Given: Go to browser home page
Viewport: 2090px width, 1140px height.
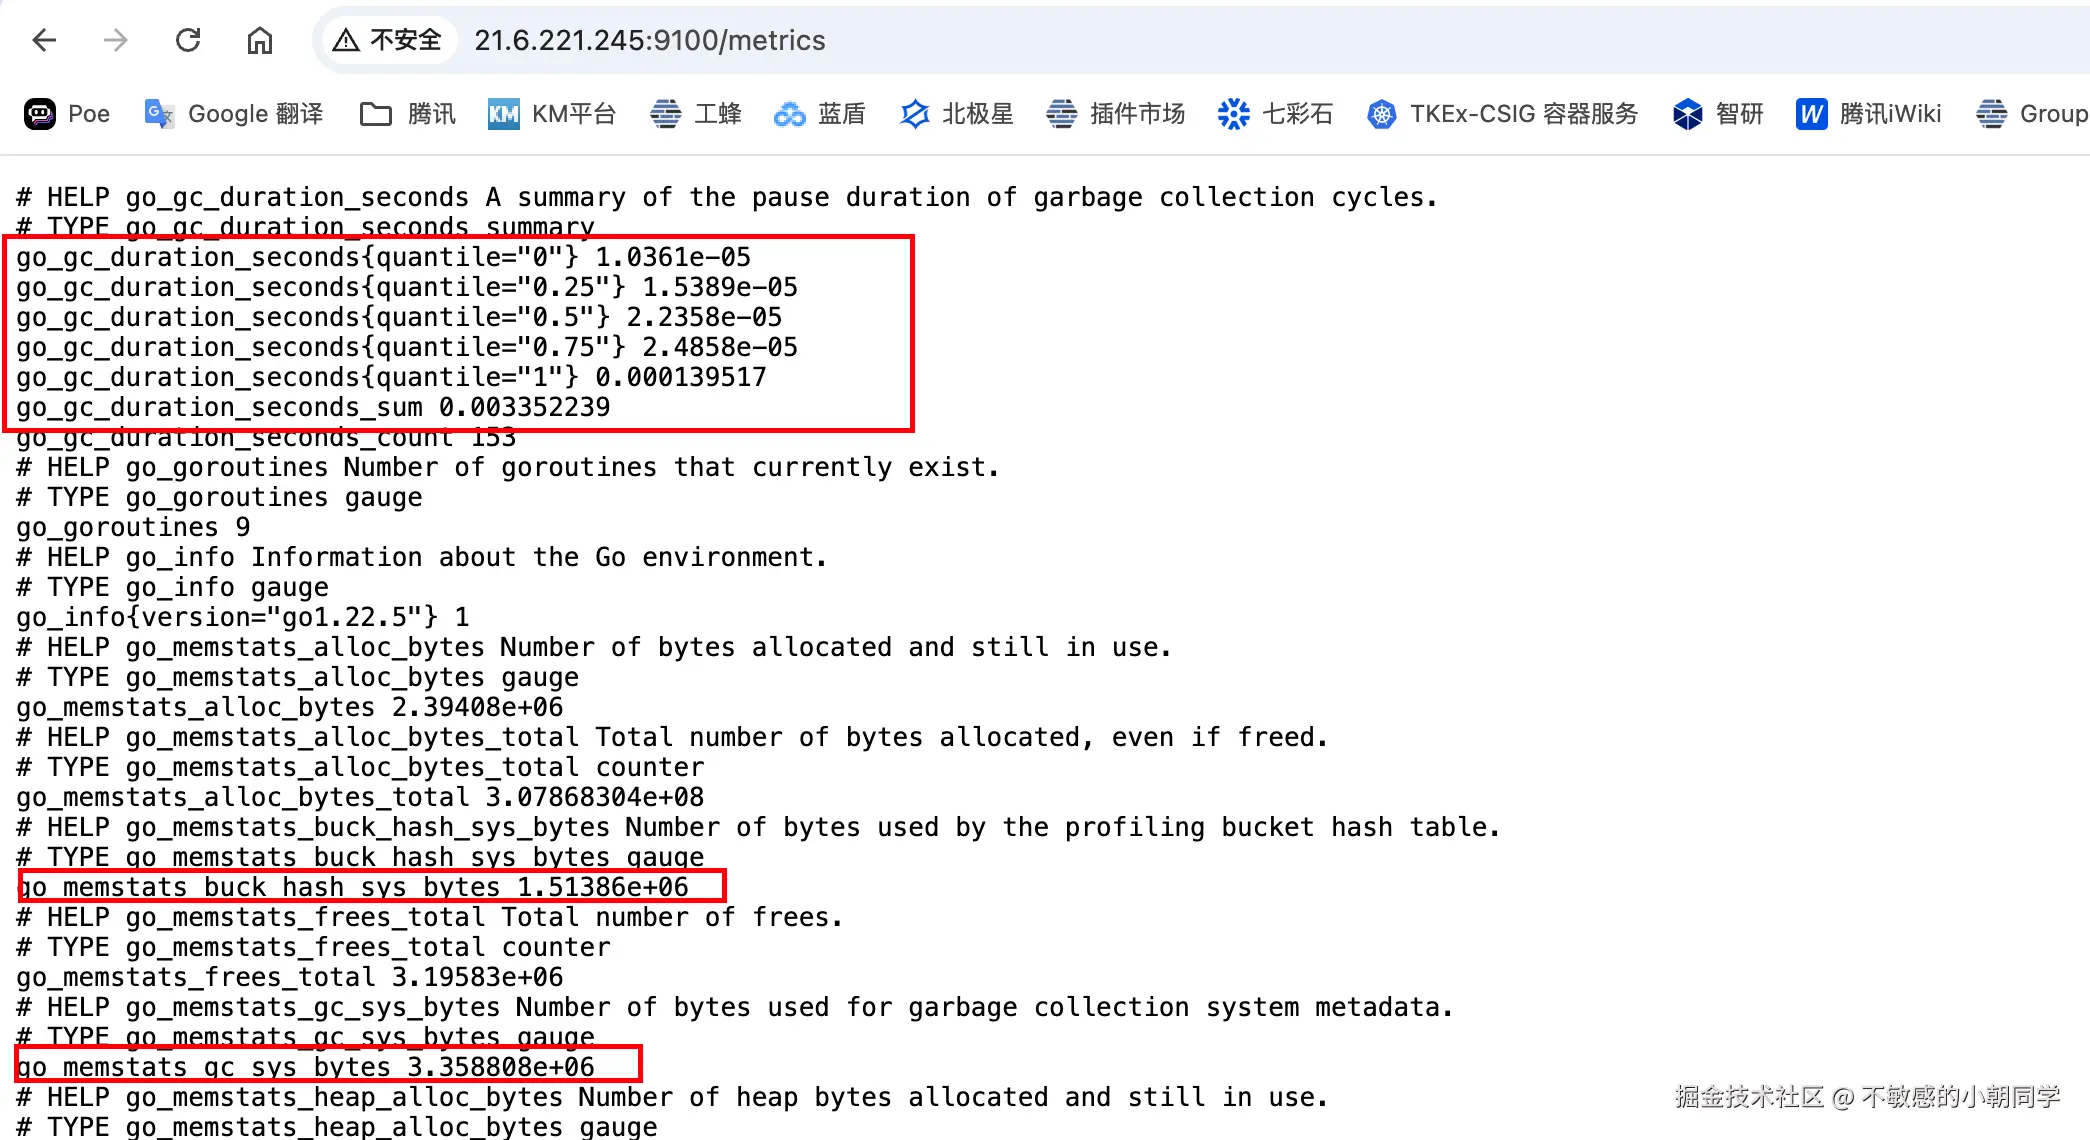Looking at the screenshot, I should (x=260, y=40).
